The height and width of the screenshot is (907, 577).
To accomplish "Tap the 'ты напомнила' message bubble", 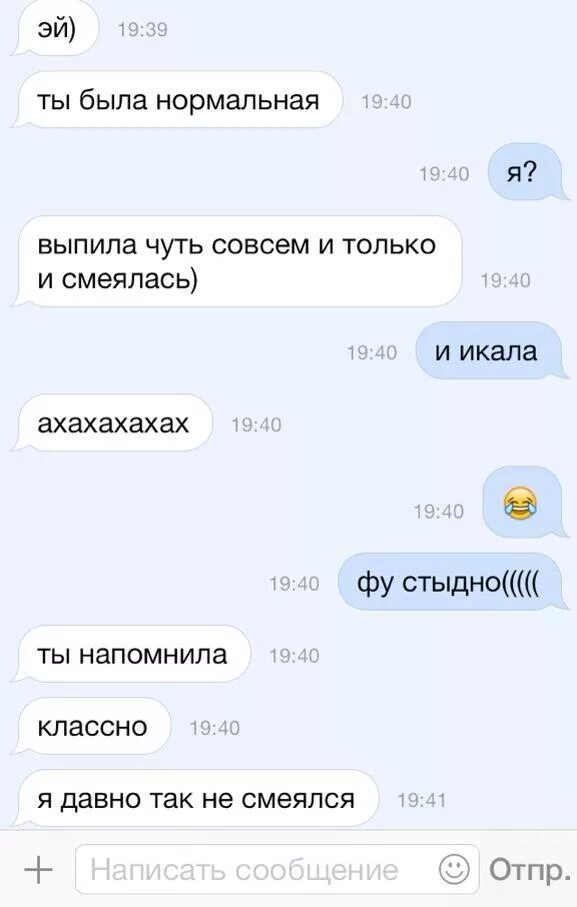I will (x=131, y=654).
